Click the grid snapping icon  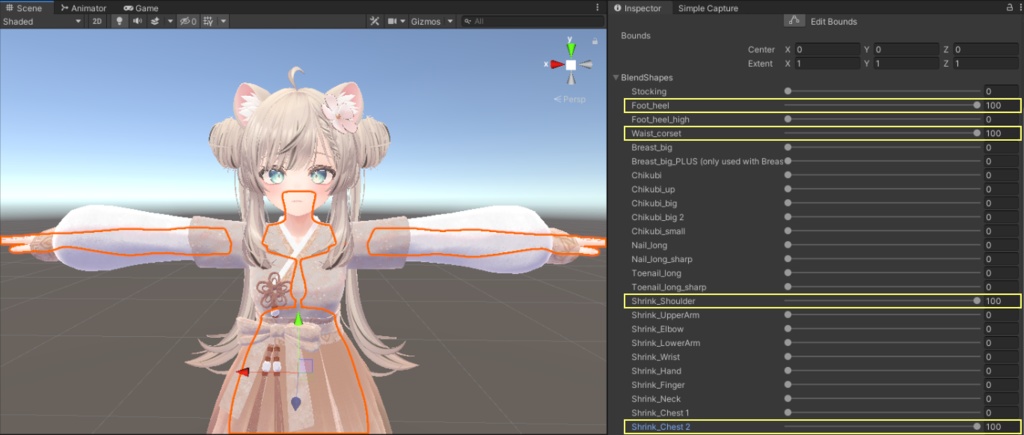coord(208,21)
